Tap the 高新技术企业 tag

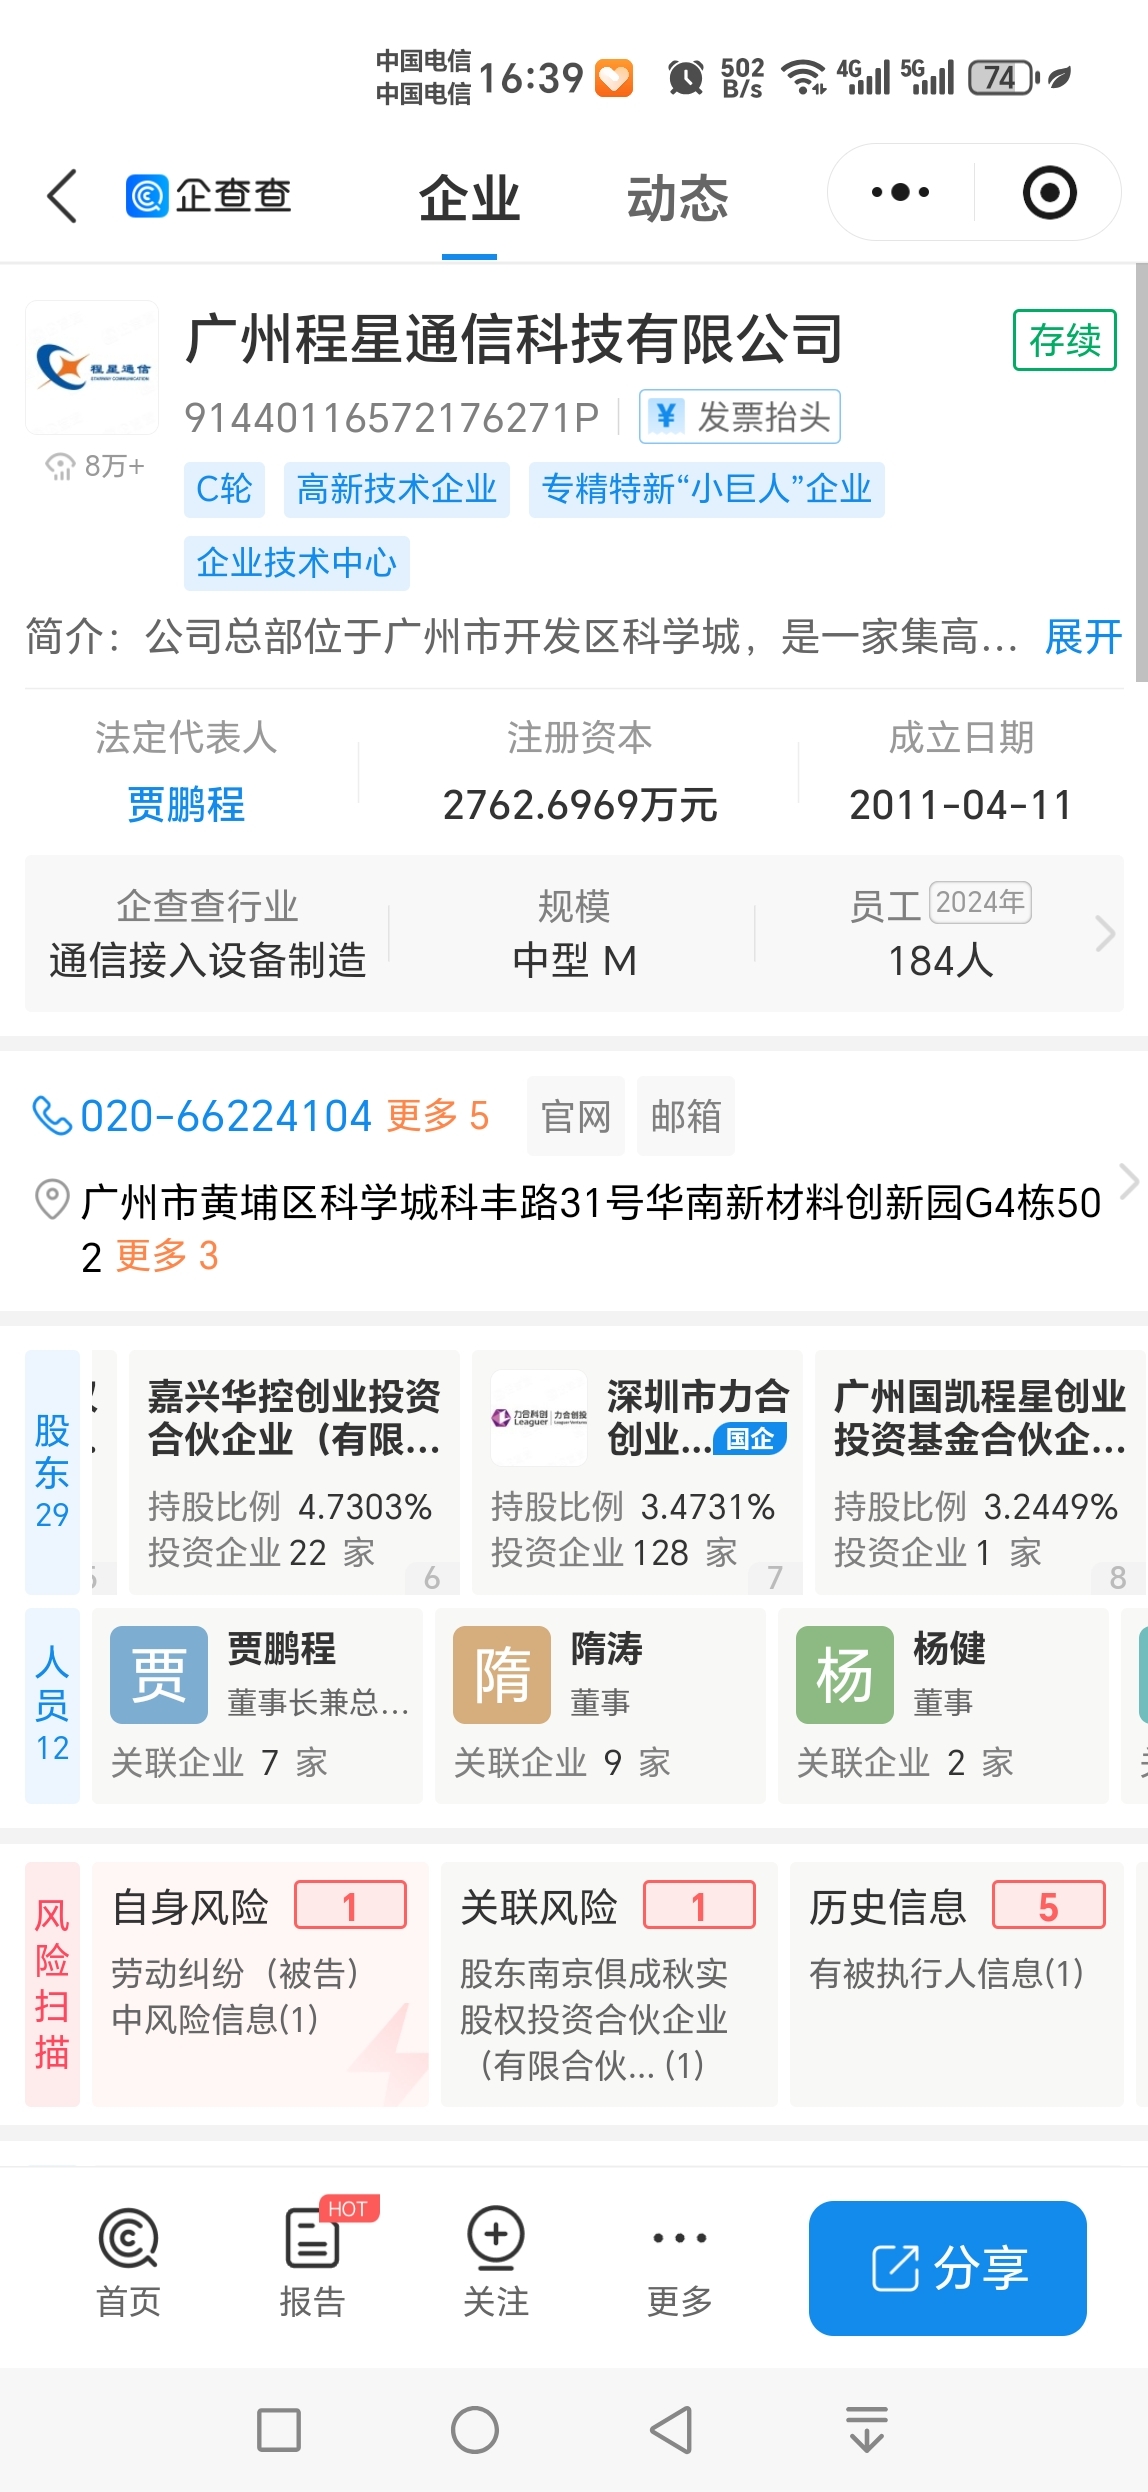point(397,489)
